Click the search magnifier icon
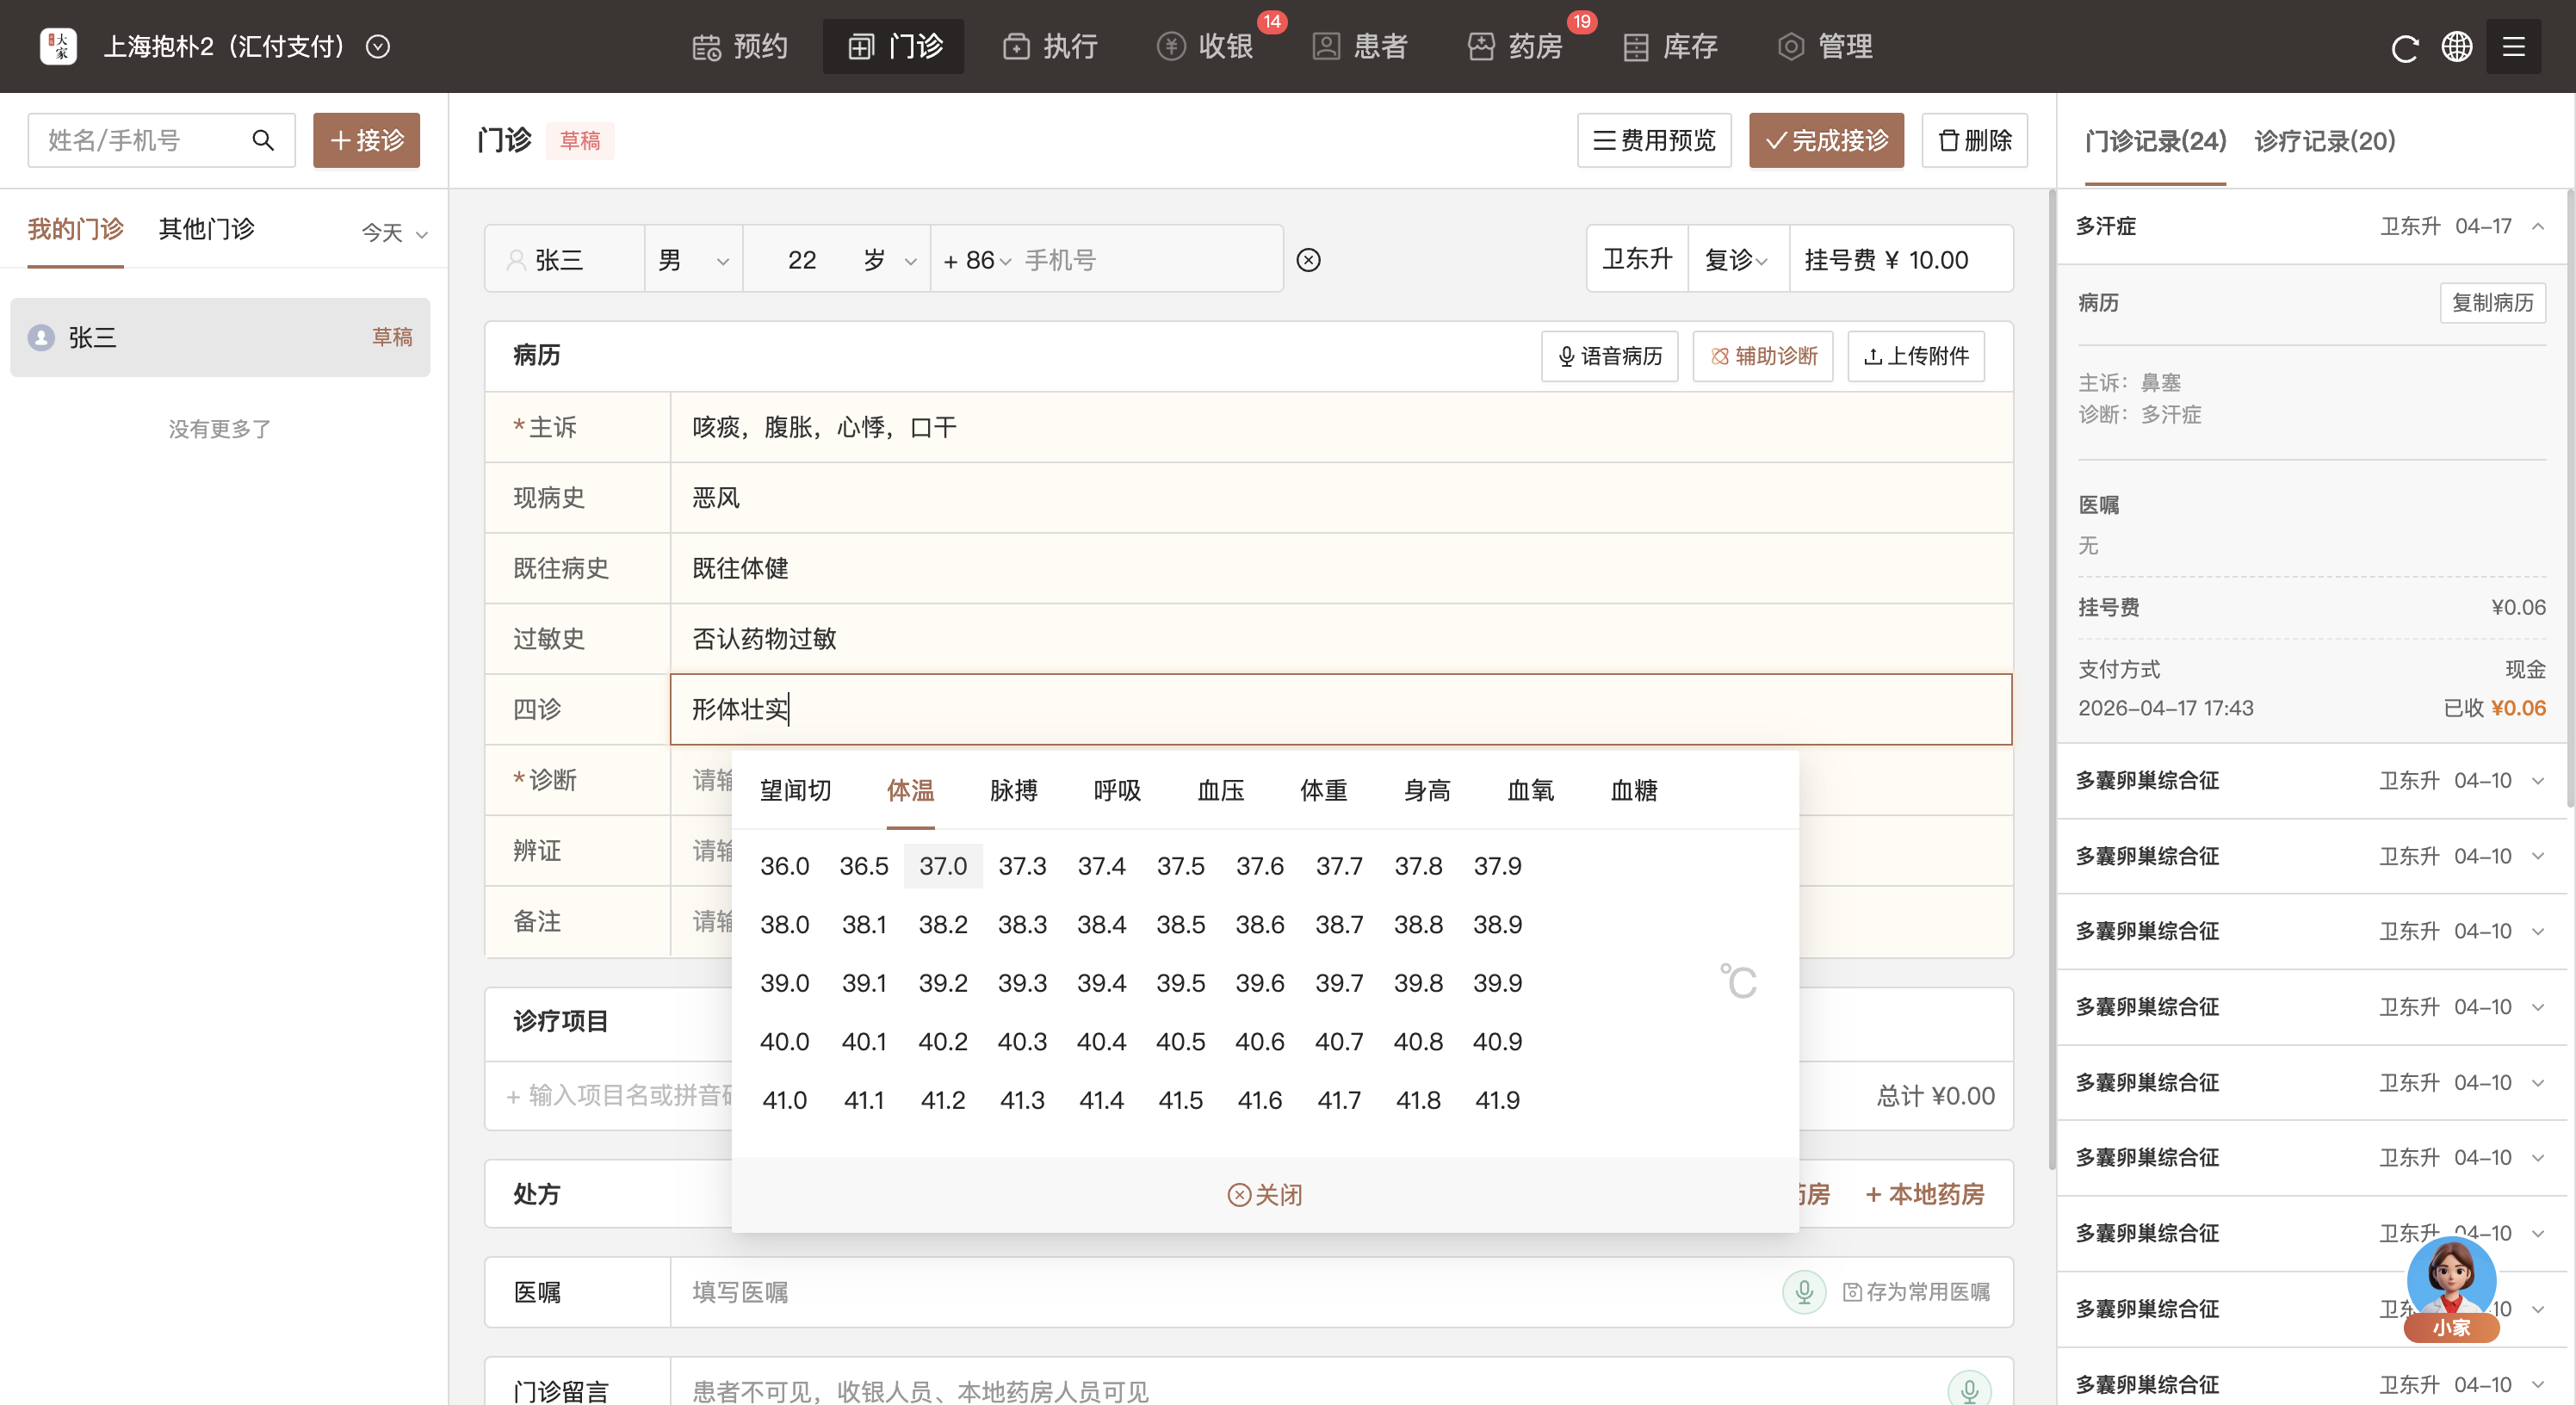 pos(263,140)
